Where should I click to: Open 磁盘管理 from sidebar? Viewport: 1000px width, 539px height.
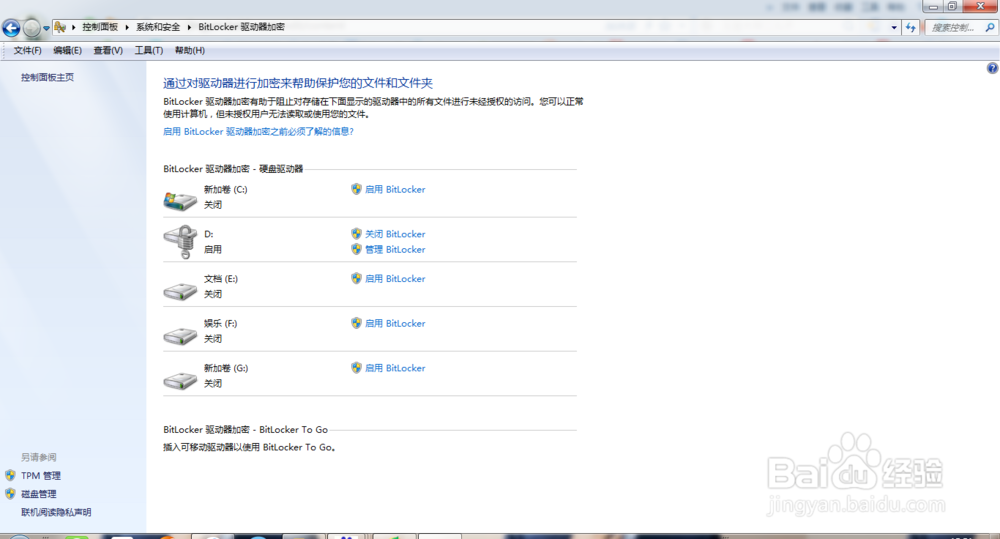[39, 494]
